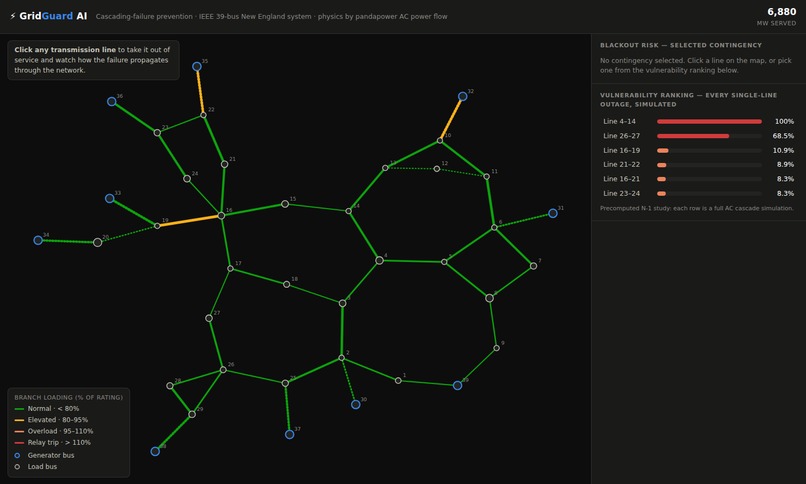Pick Line 4-14 in the vulnerability ranking
Screen dimensions: 806x484
click(x=698, y=121)
